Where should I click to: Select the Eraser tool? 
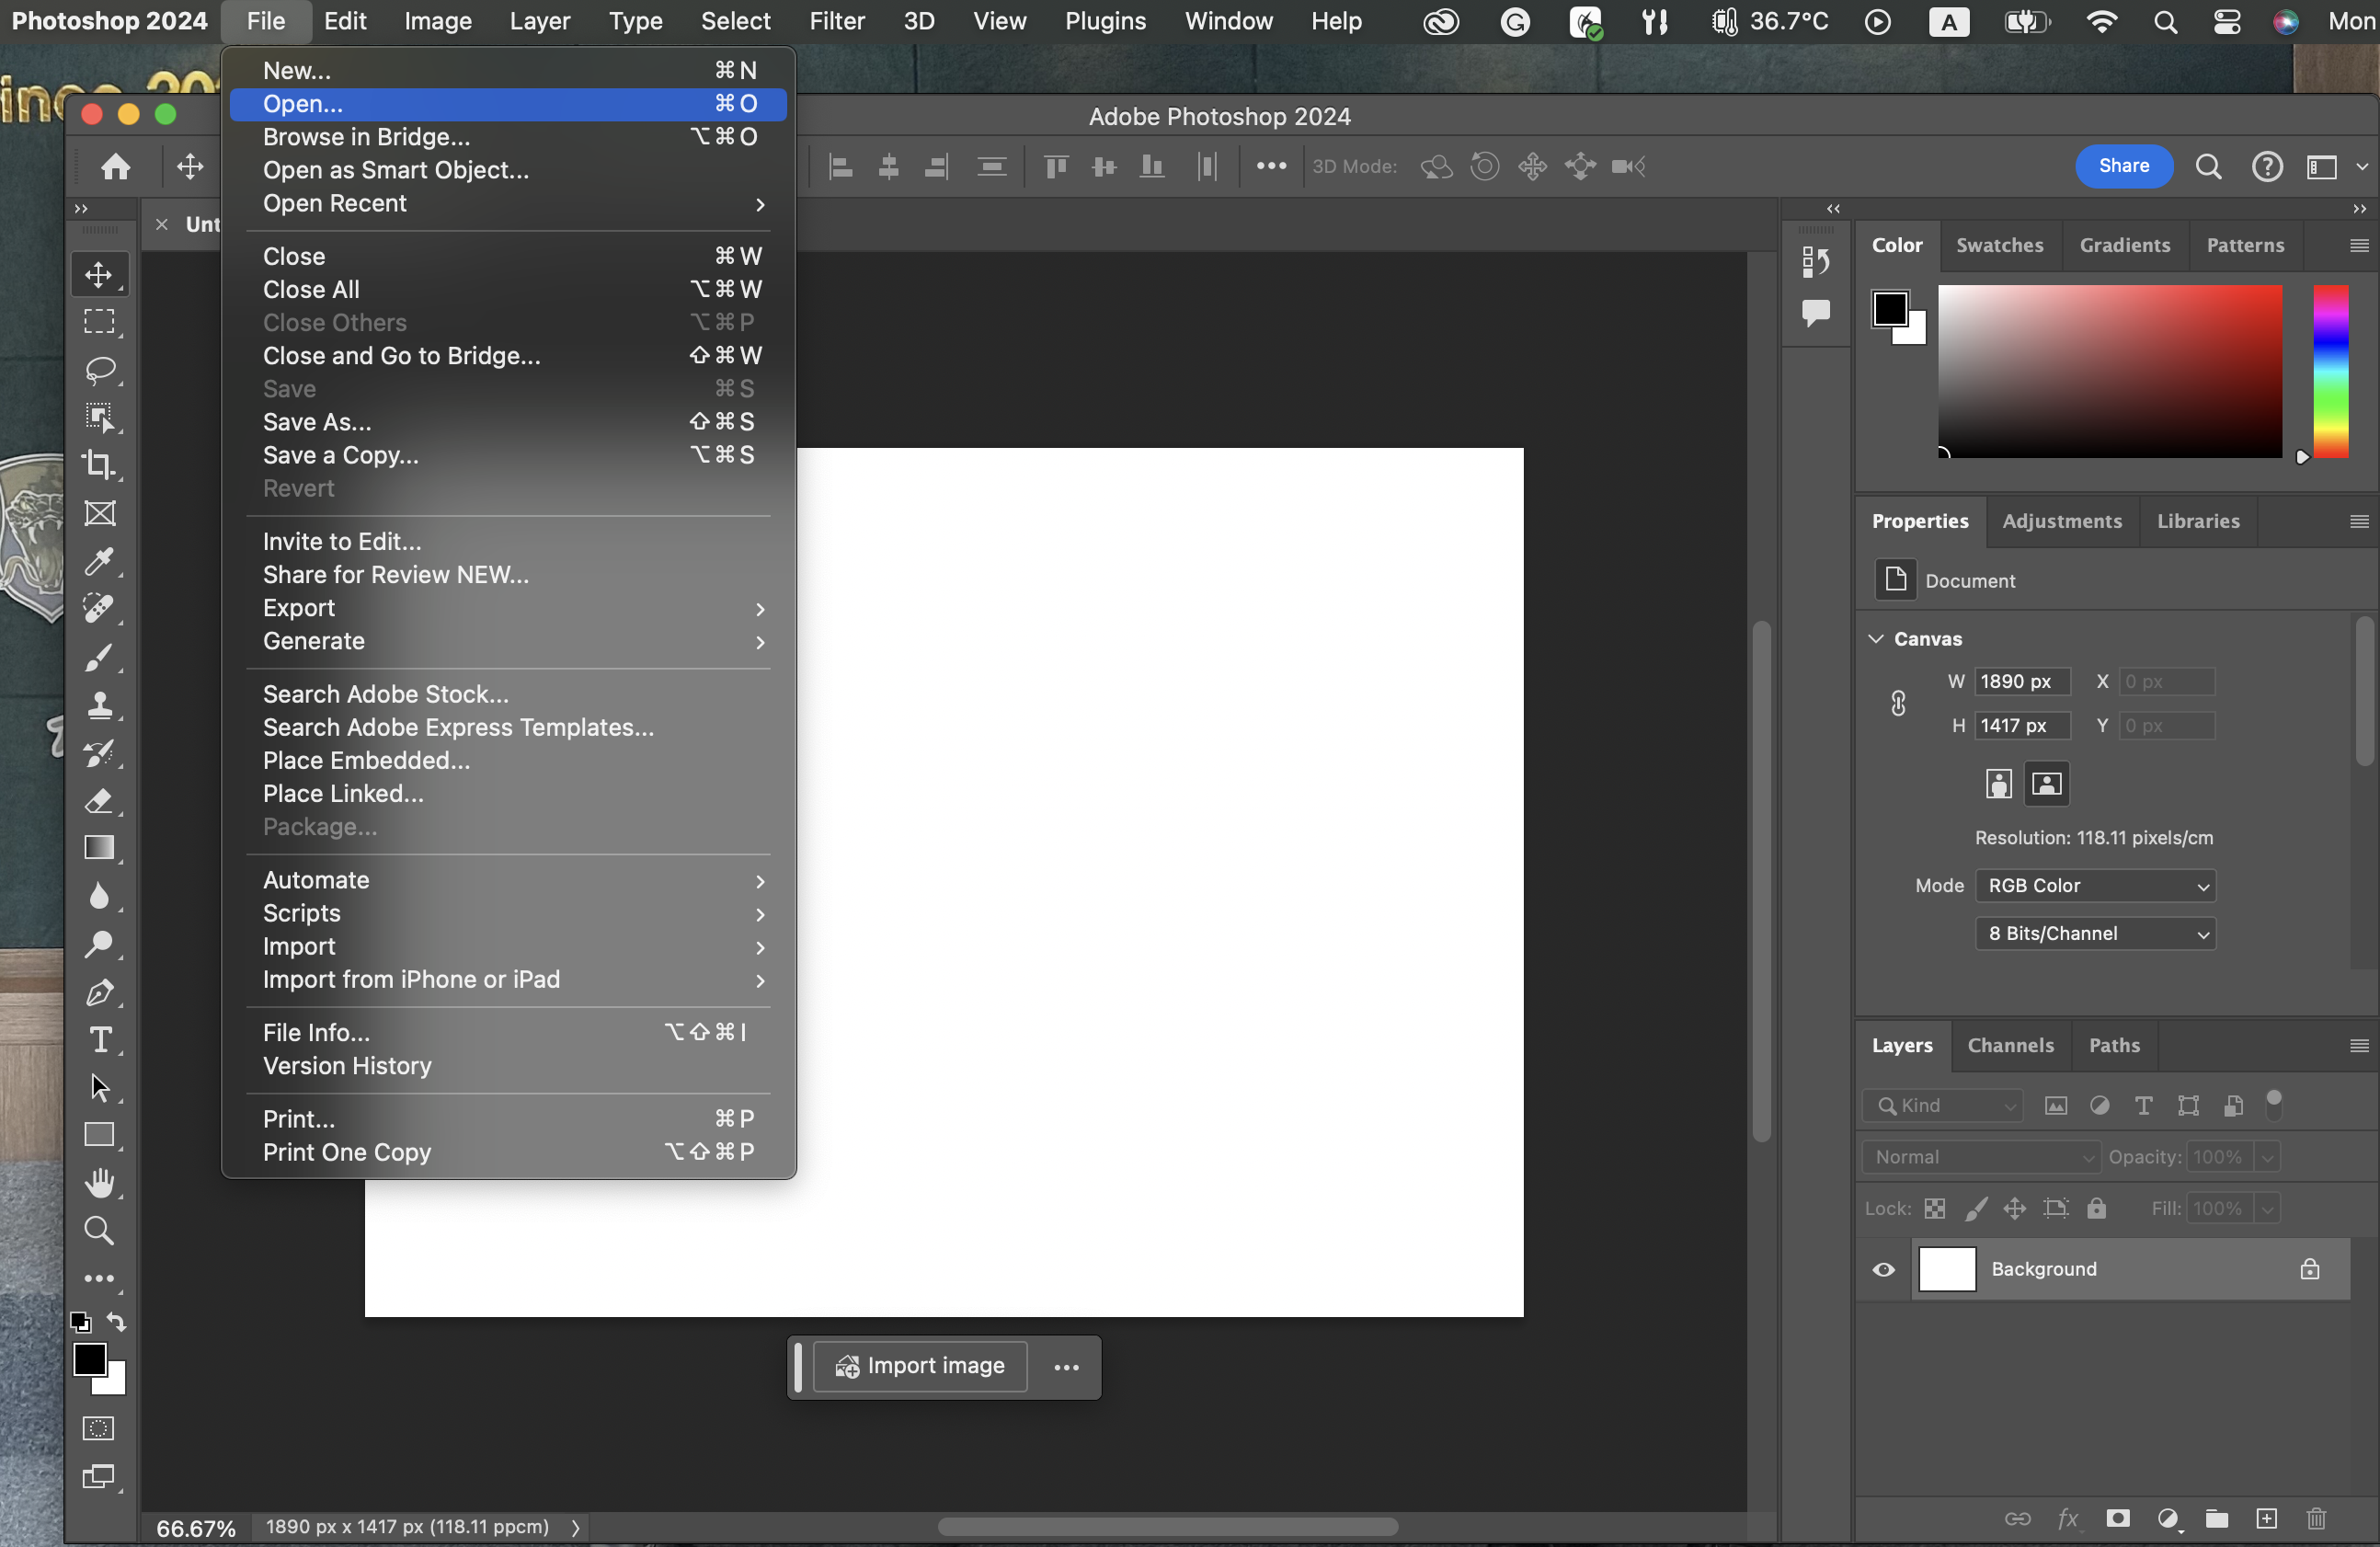coord(98,801)
